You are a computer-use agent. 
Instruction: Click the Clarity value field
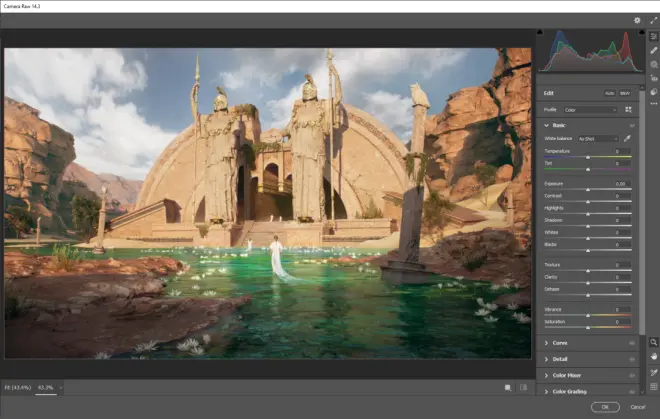[x=621, y=277]
